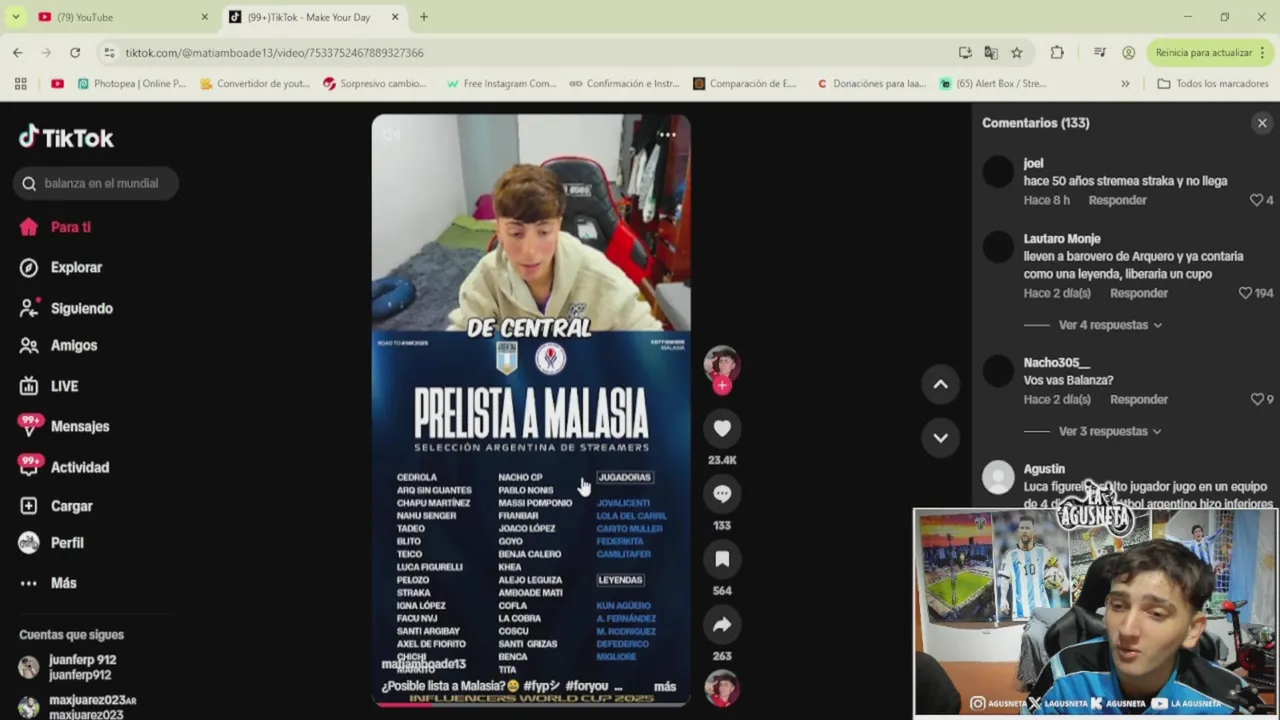
Task: Go to the previous video with the up arrow
Action: tap(940, 384)
